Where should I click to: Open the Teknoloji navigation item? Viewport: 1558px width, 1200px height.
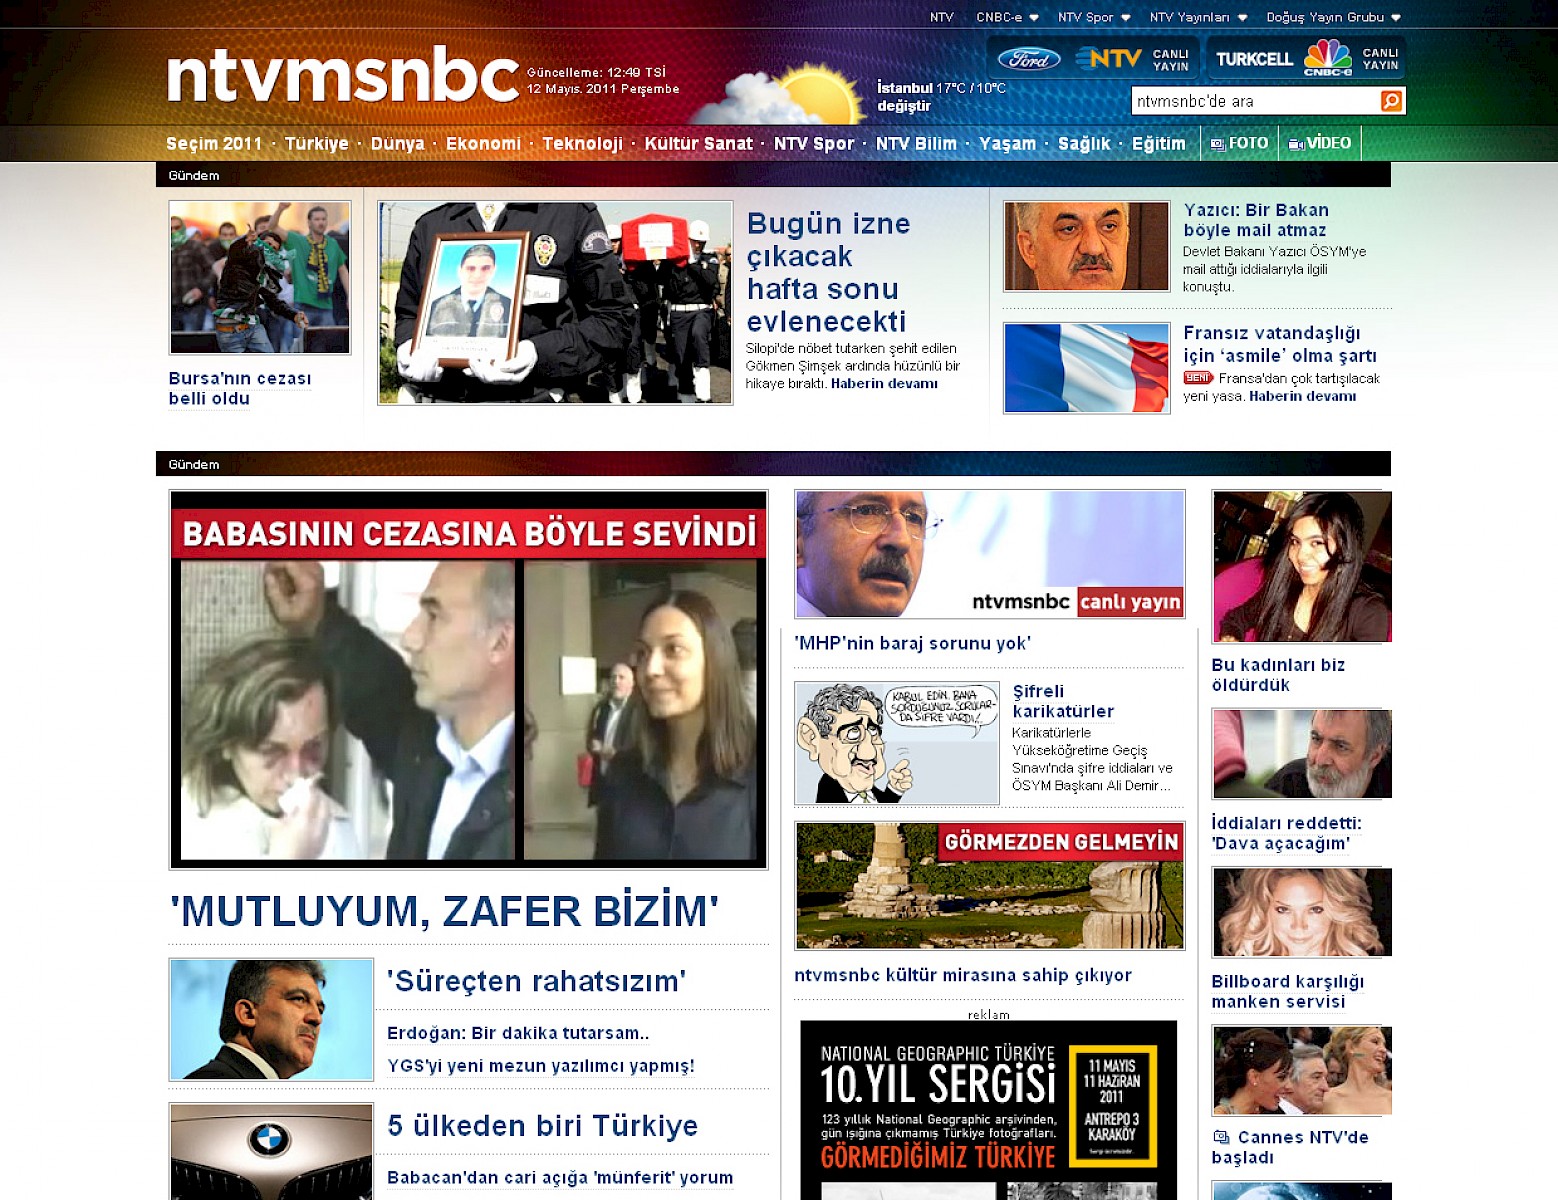(582, 143)
